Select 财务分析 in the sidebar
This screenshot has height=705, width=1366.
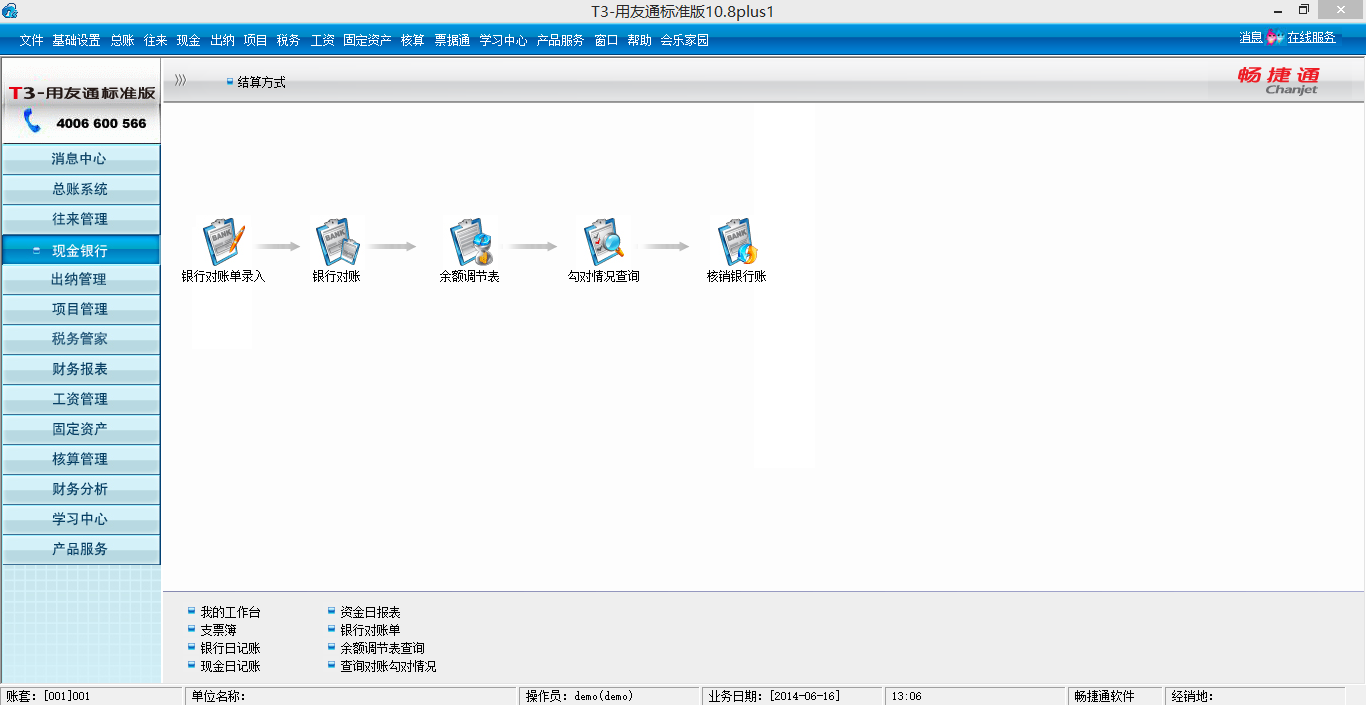[x=80, y=489]
